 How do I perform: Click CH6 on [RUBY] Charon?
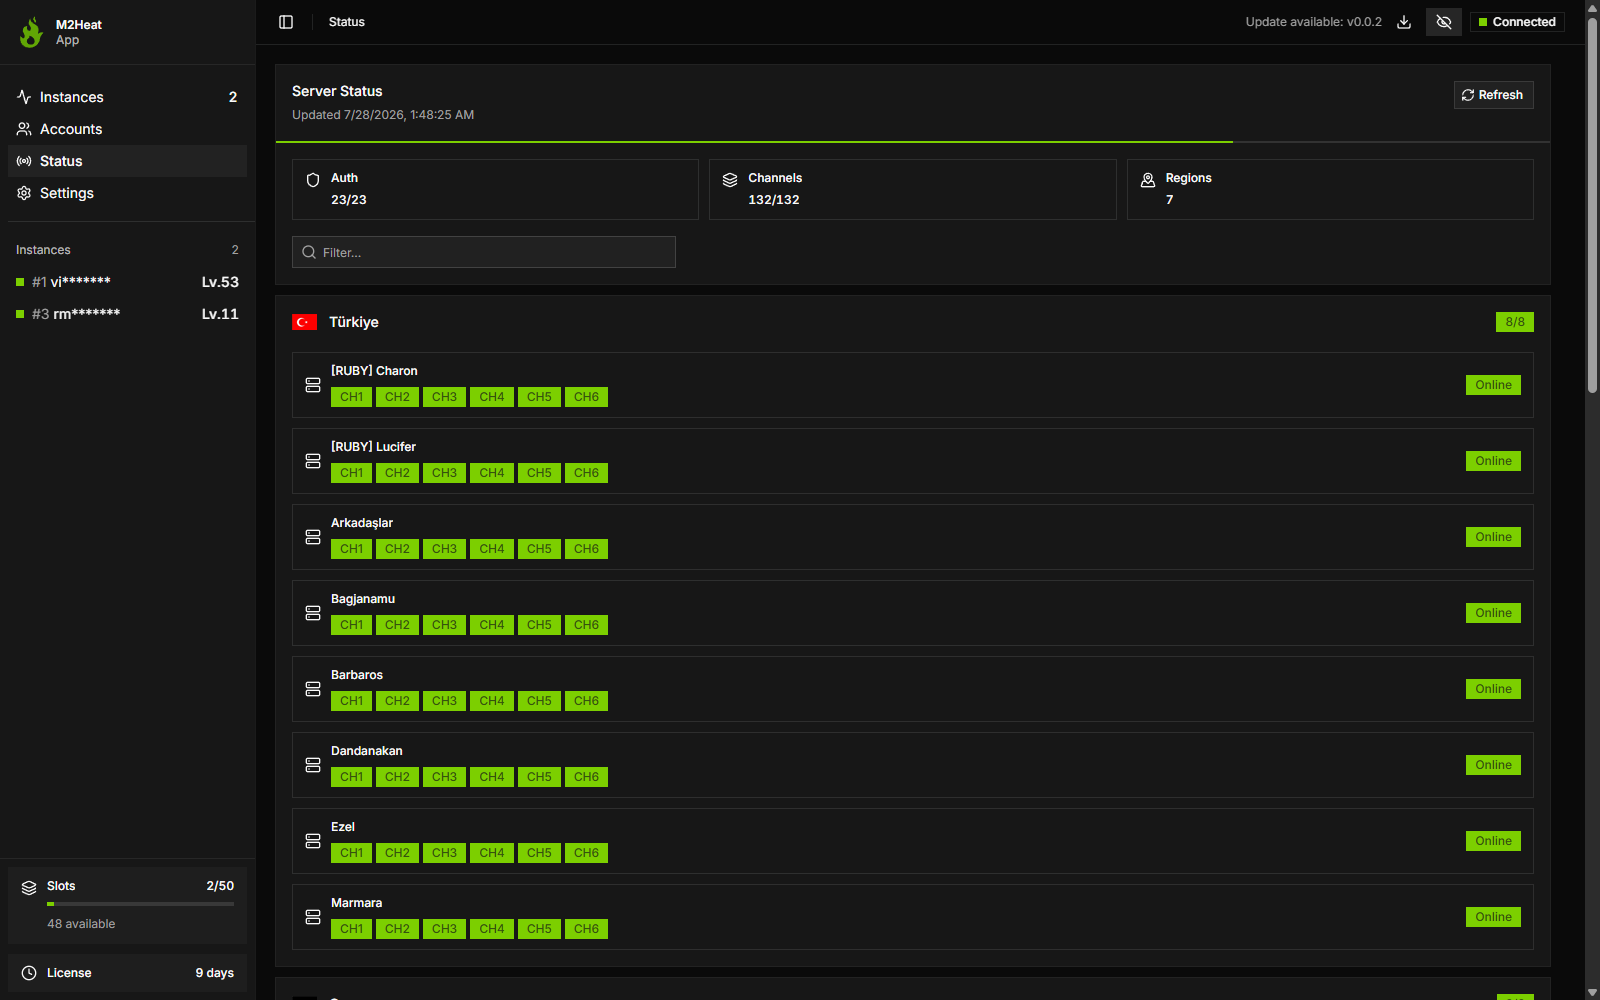tap(586, 397)
